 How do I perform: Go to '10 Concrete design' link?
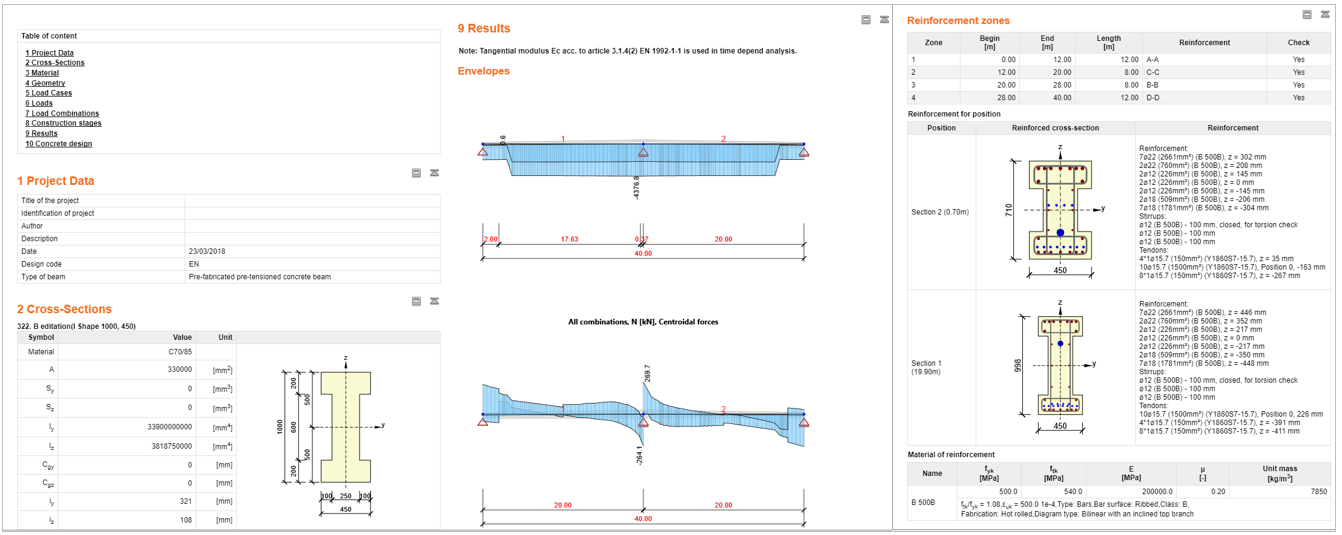(58, 143)
